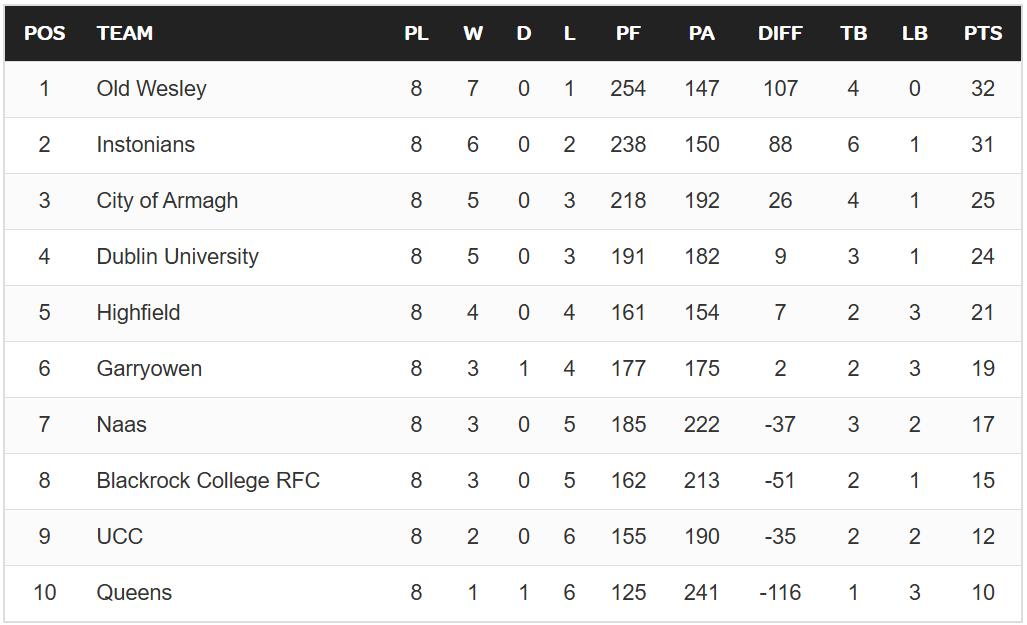
Task: Select the PA column header
Action: (702, 33)
